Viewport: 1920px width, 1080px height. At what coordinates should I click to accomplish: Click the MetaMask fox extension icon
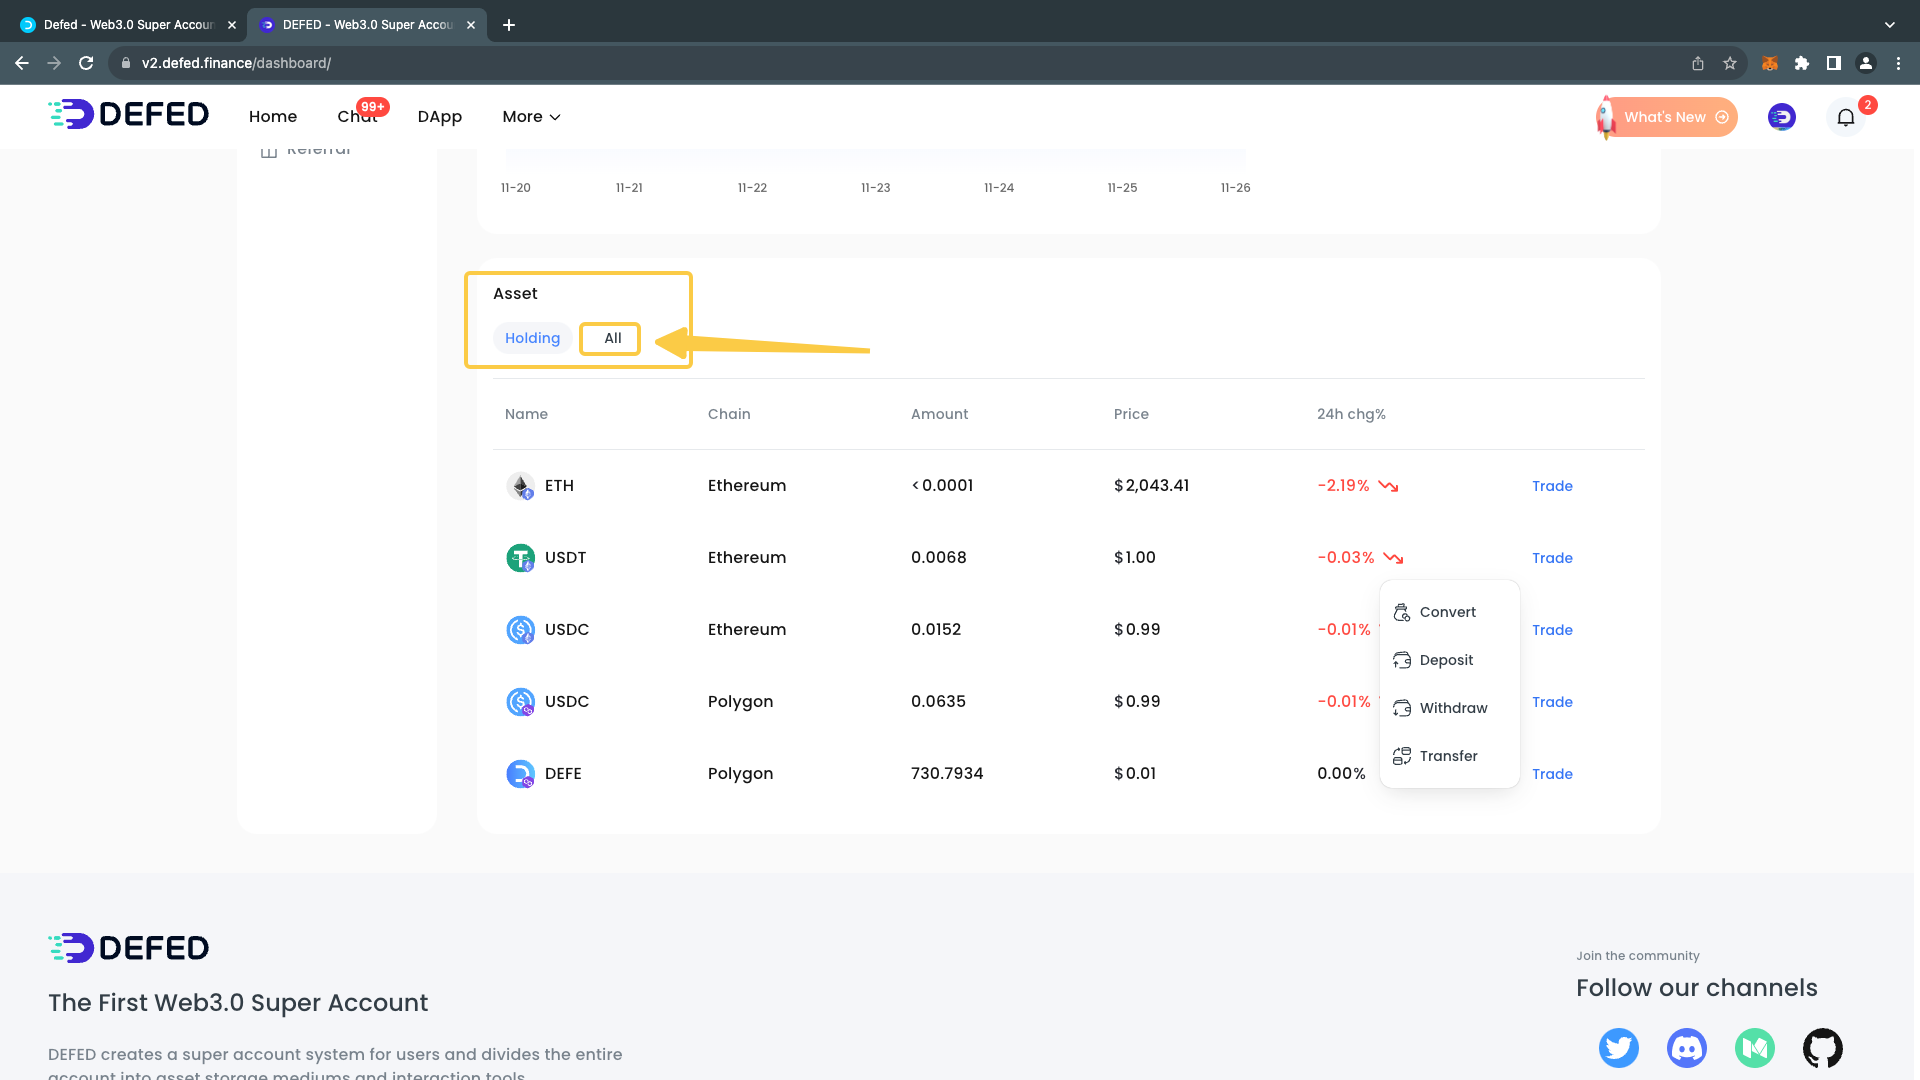tap(1769, 63)
